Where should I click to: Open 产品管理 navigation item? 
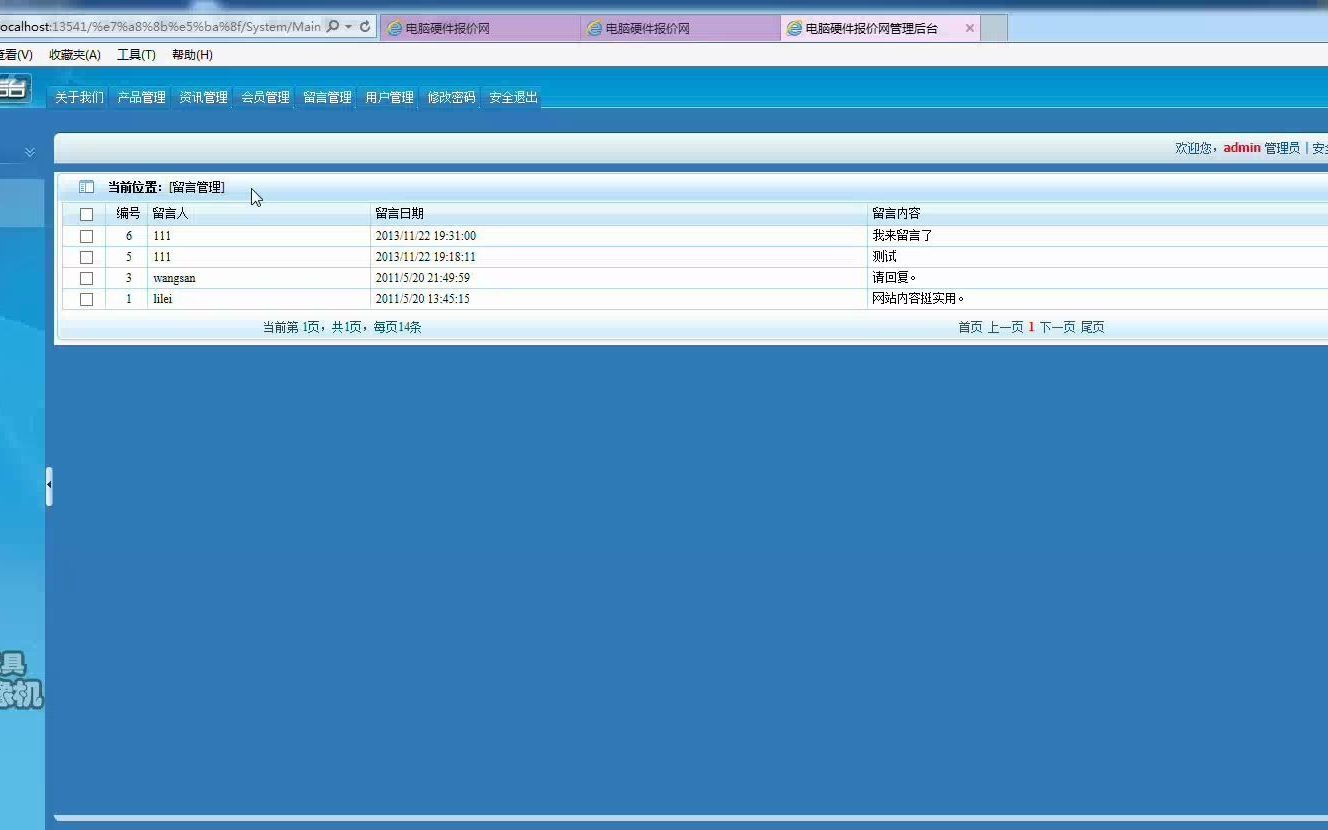(x=141, y=97)
